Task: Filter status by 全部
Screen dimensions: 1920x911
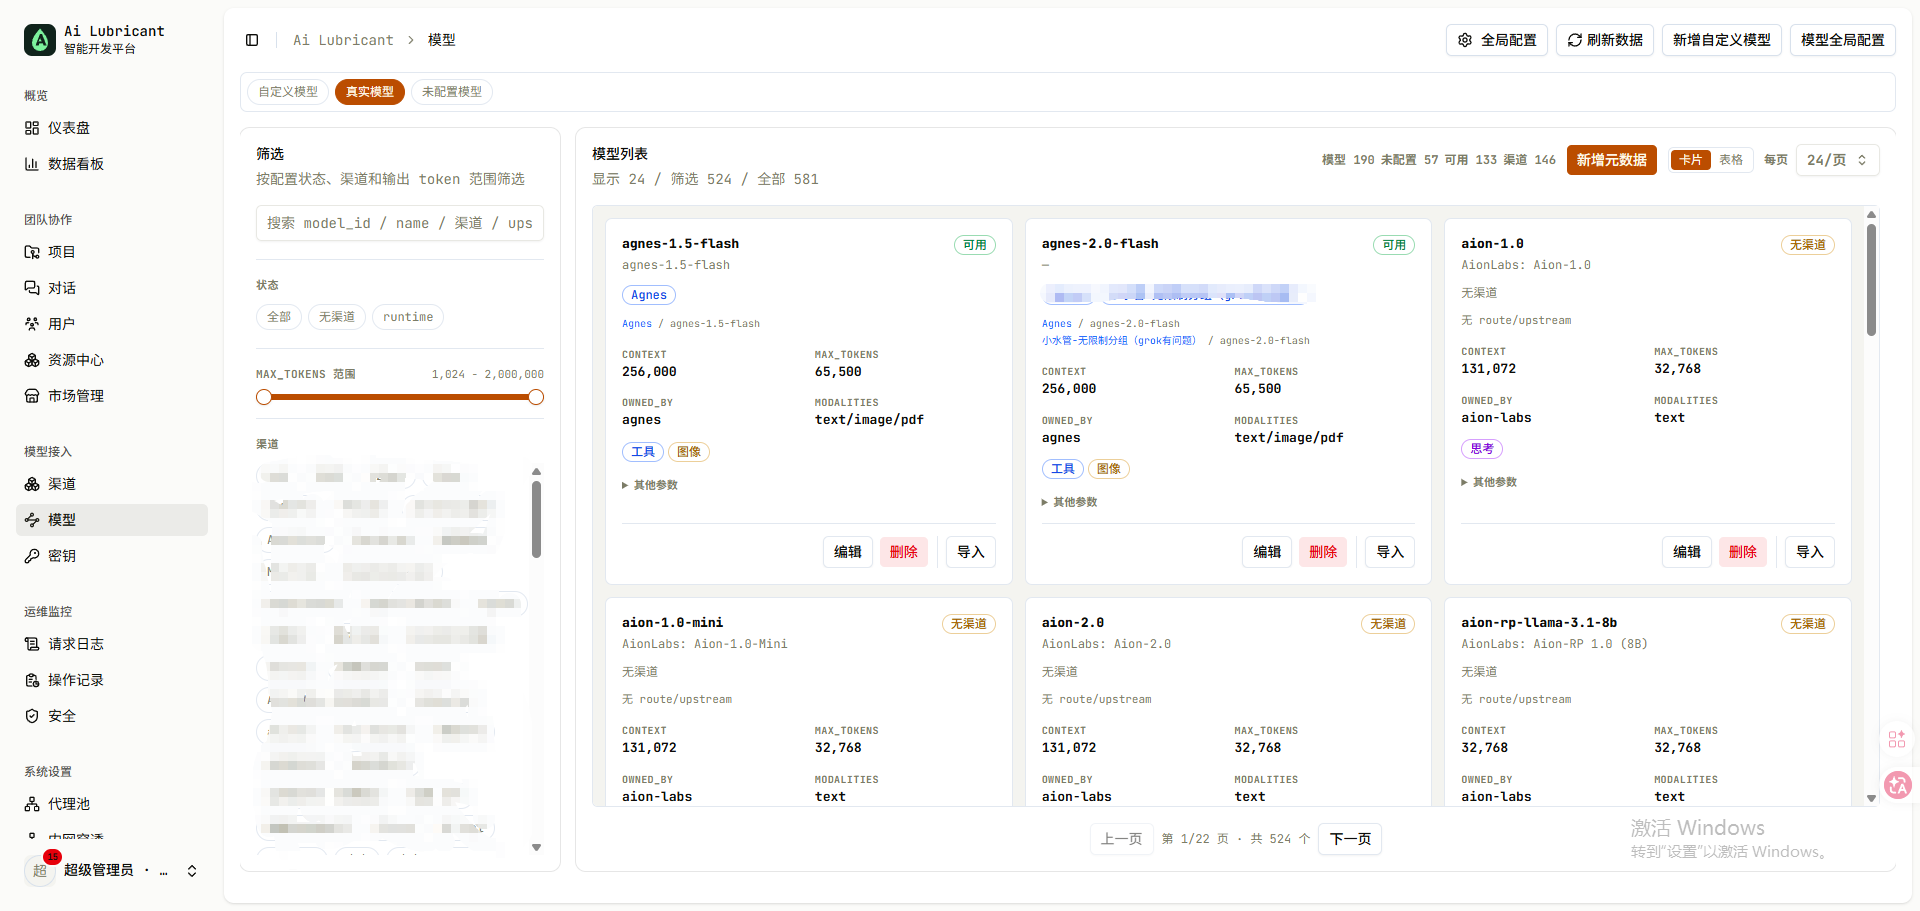Action: [279, 317]
